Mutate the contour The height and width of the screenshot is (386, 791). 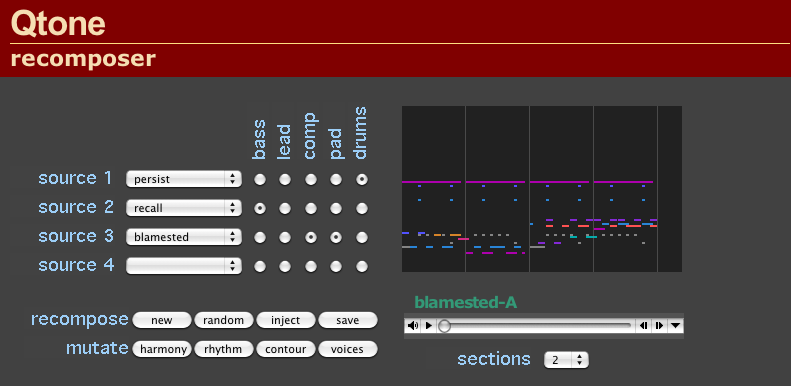pos(286,349)
